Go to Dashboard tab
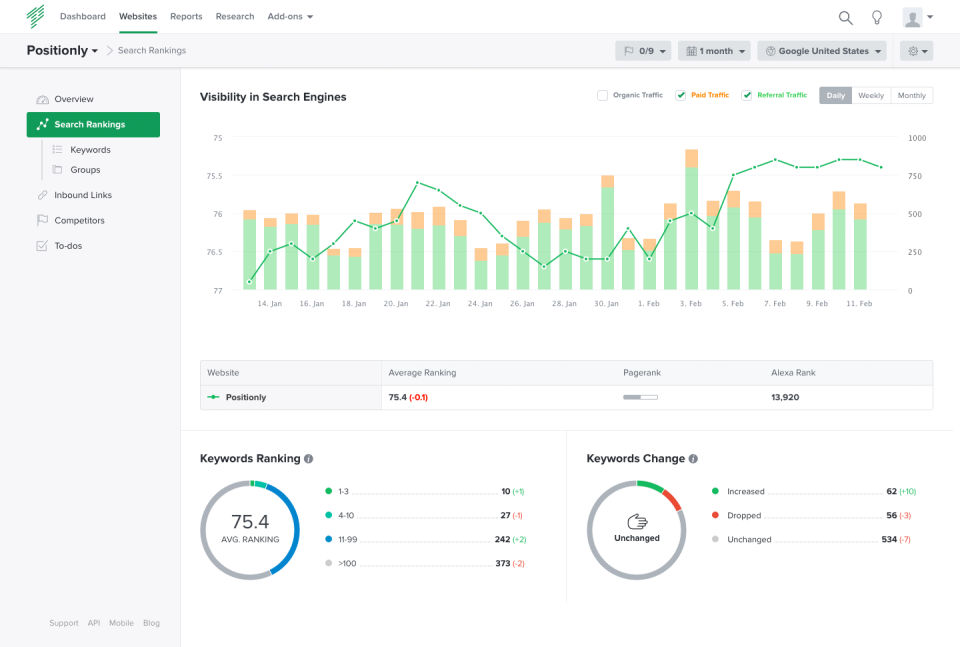 [x=83, y=17]
